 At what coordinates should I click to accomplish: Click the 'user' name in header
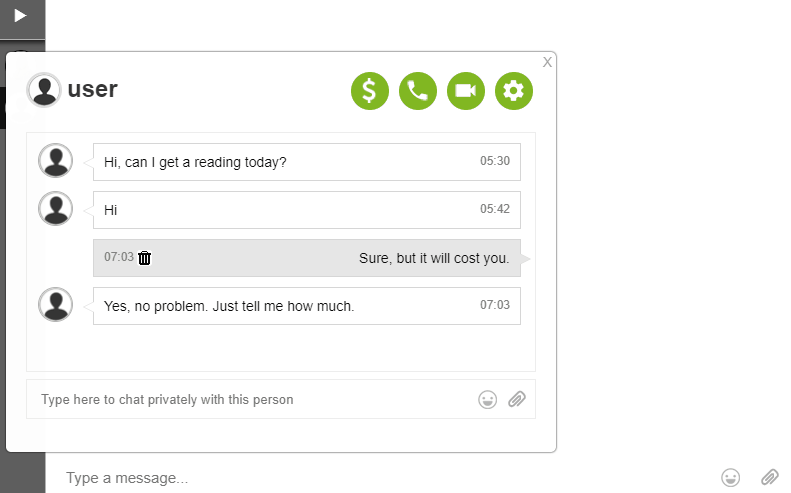tap(93, 89)
